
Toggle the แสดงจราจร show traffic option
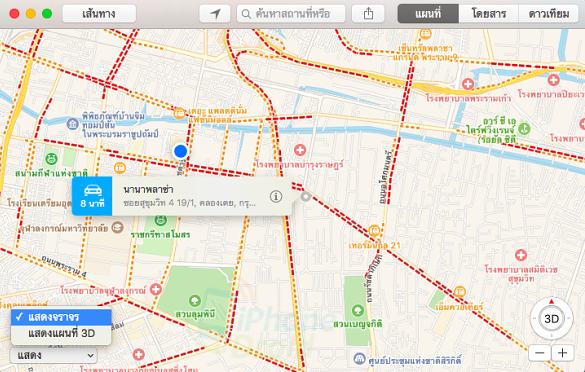point(61,317)
